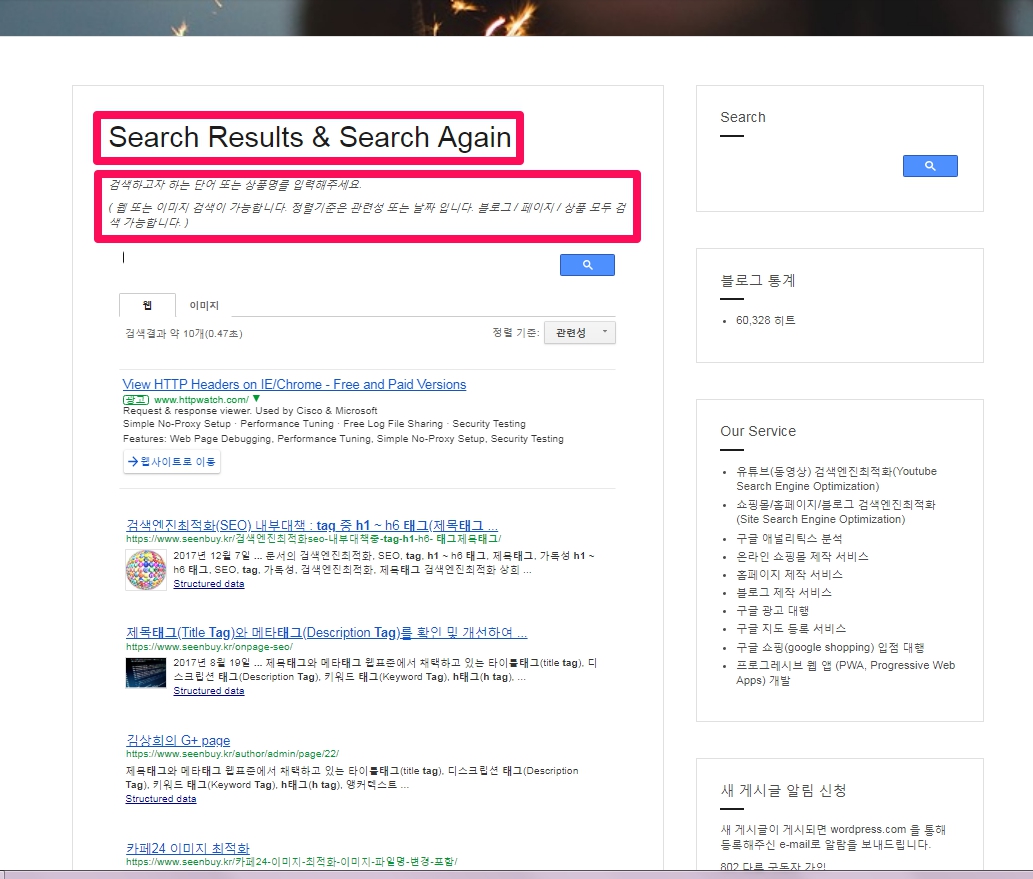Click the magnifier icon in sidebar Search box
1033x879 pixels.
click(x=930, y=166)
